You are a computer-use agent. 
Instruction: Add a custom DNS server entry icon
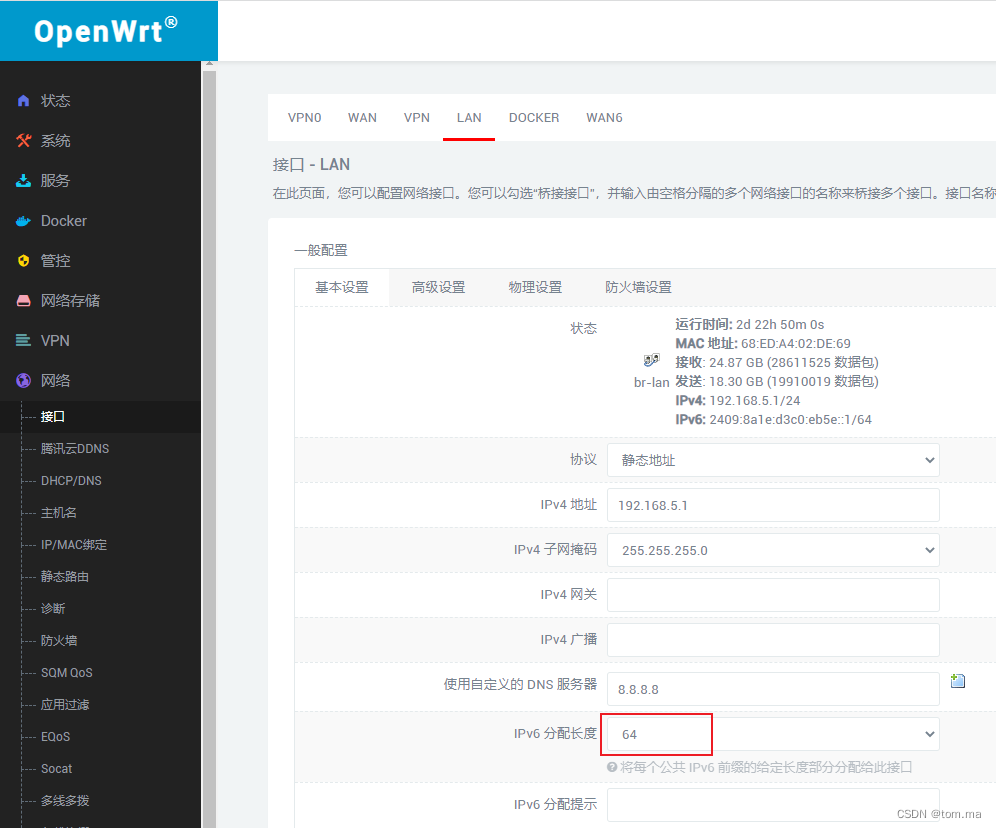click(957, 680)
